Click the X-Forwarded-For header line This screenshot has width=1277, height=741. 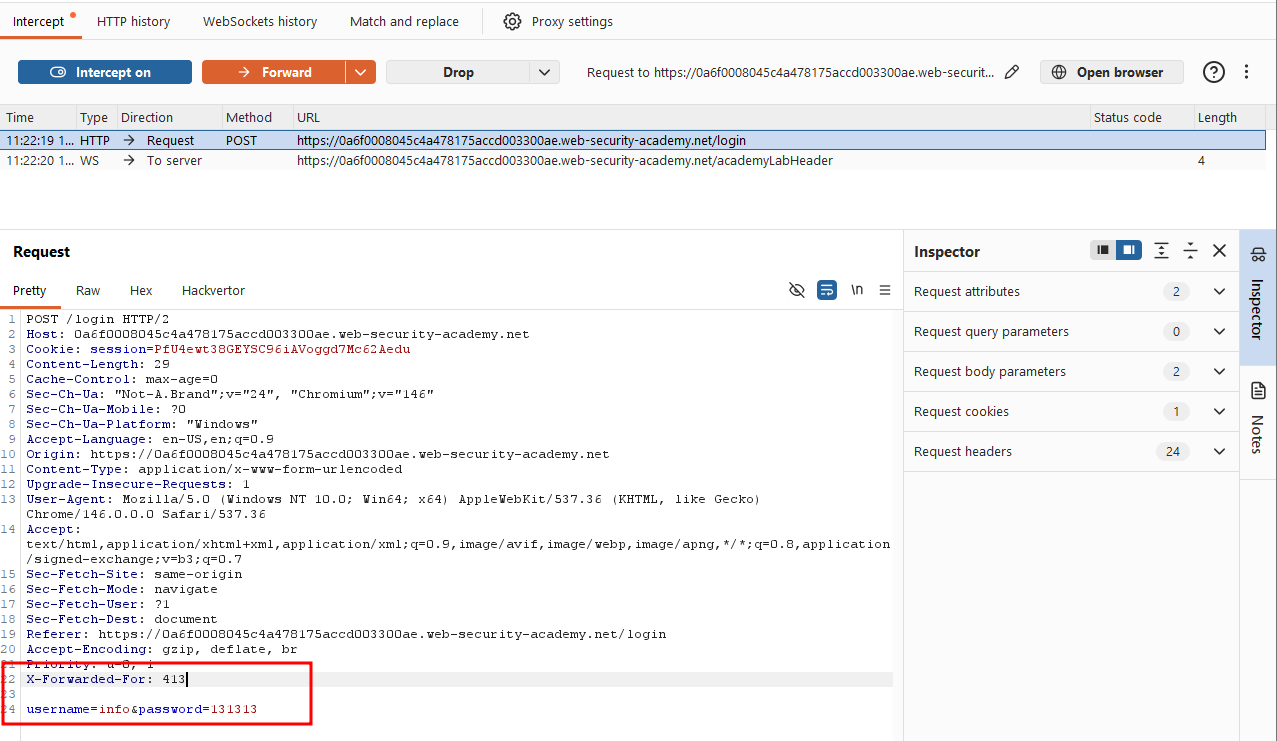(x=106, y=679)
